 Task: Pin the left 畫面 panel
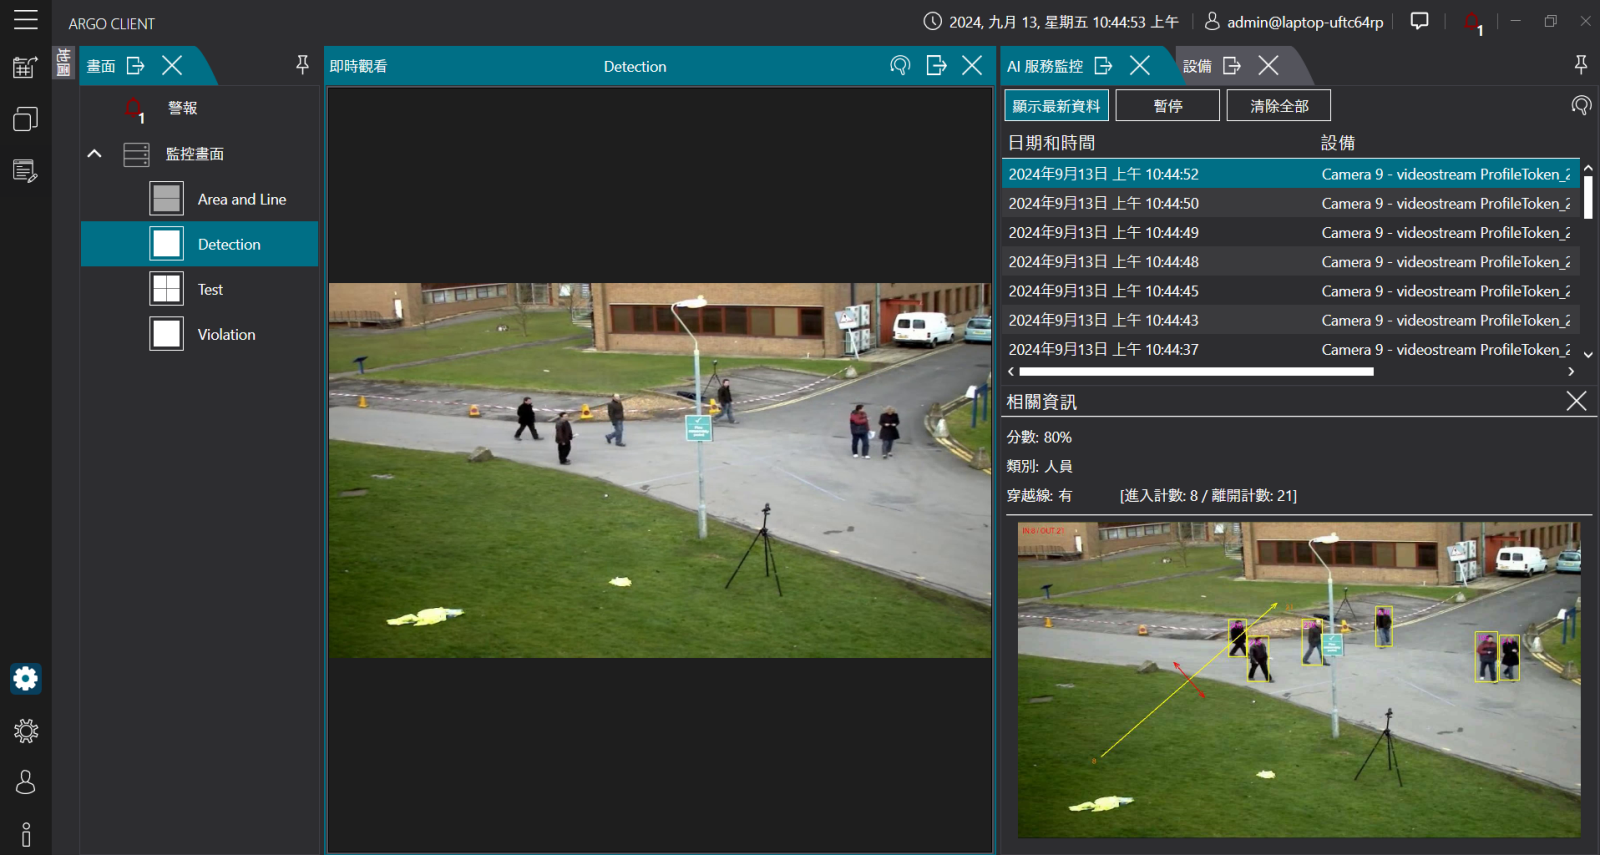pyautogui.click(x=302, y=66)
